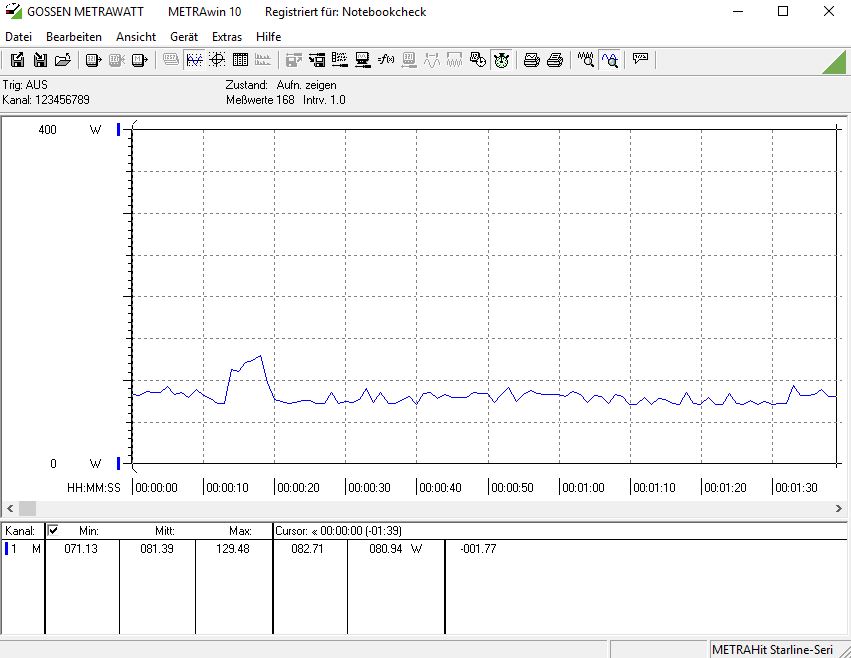This screenshot has width=851, height=658.
Task: Click the cursor value 080.94 W
Action: pos(395,549)
